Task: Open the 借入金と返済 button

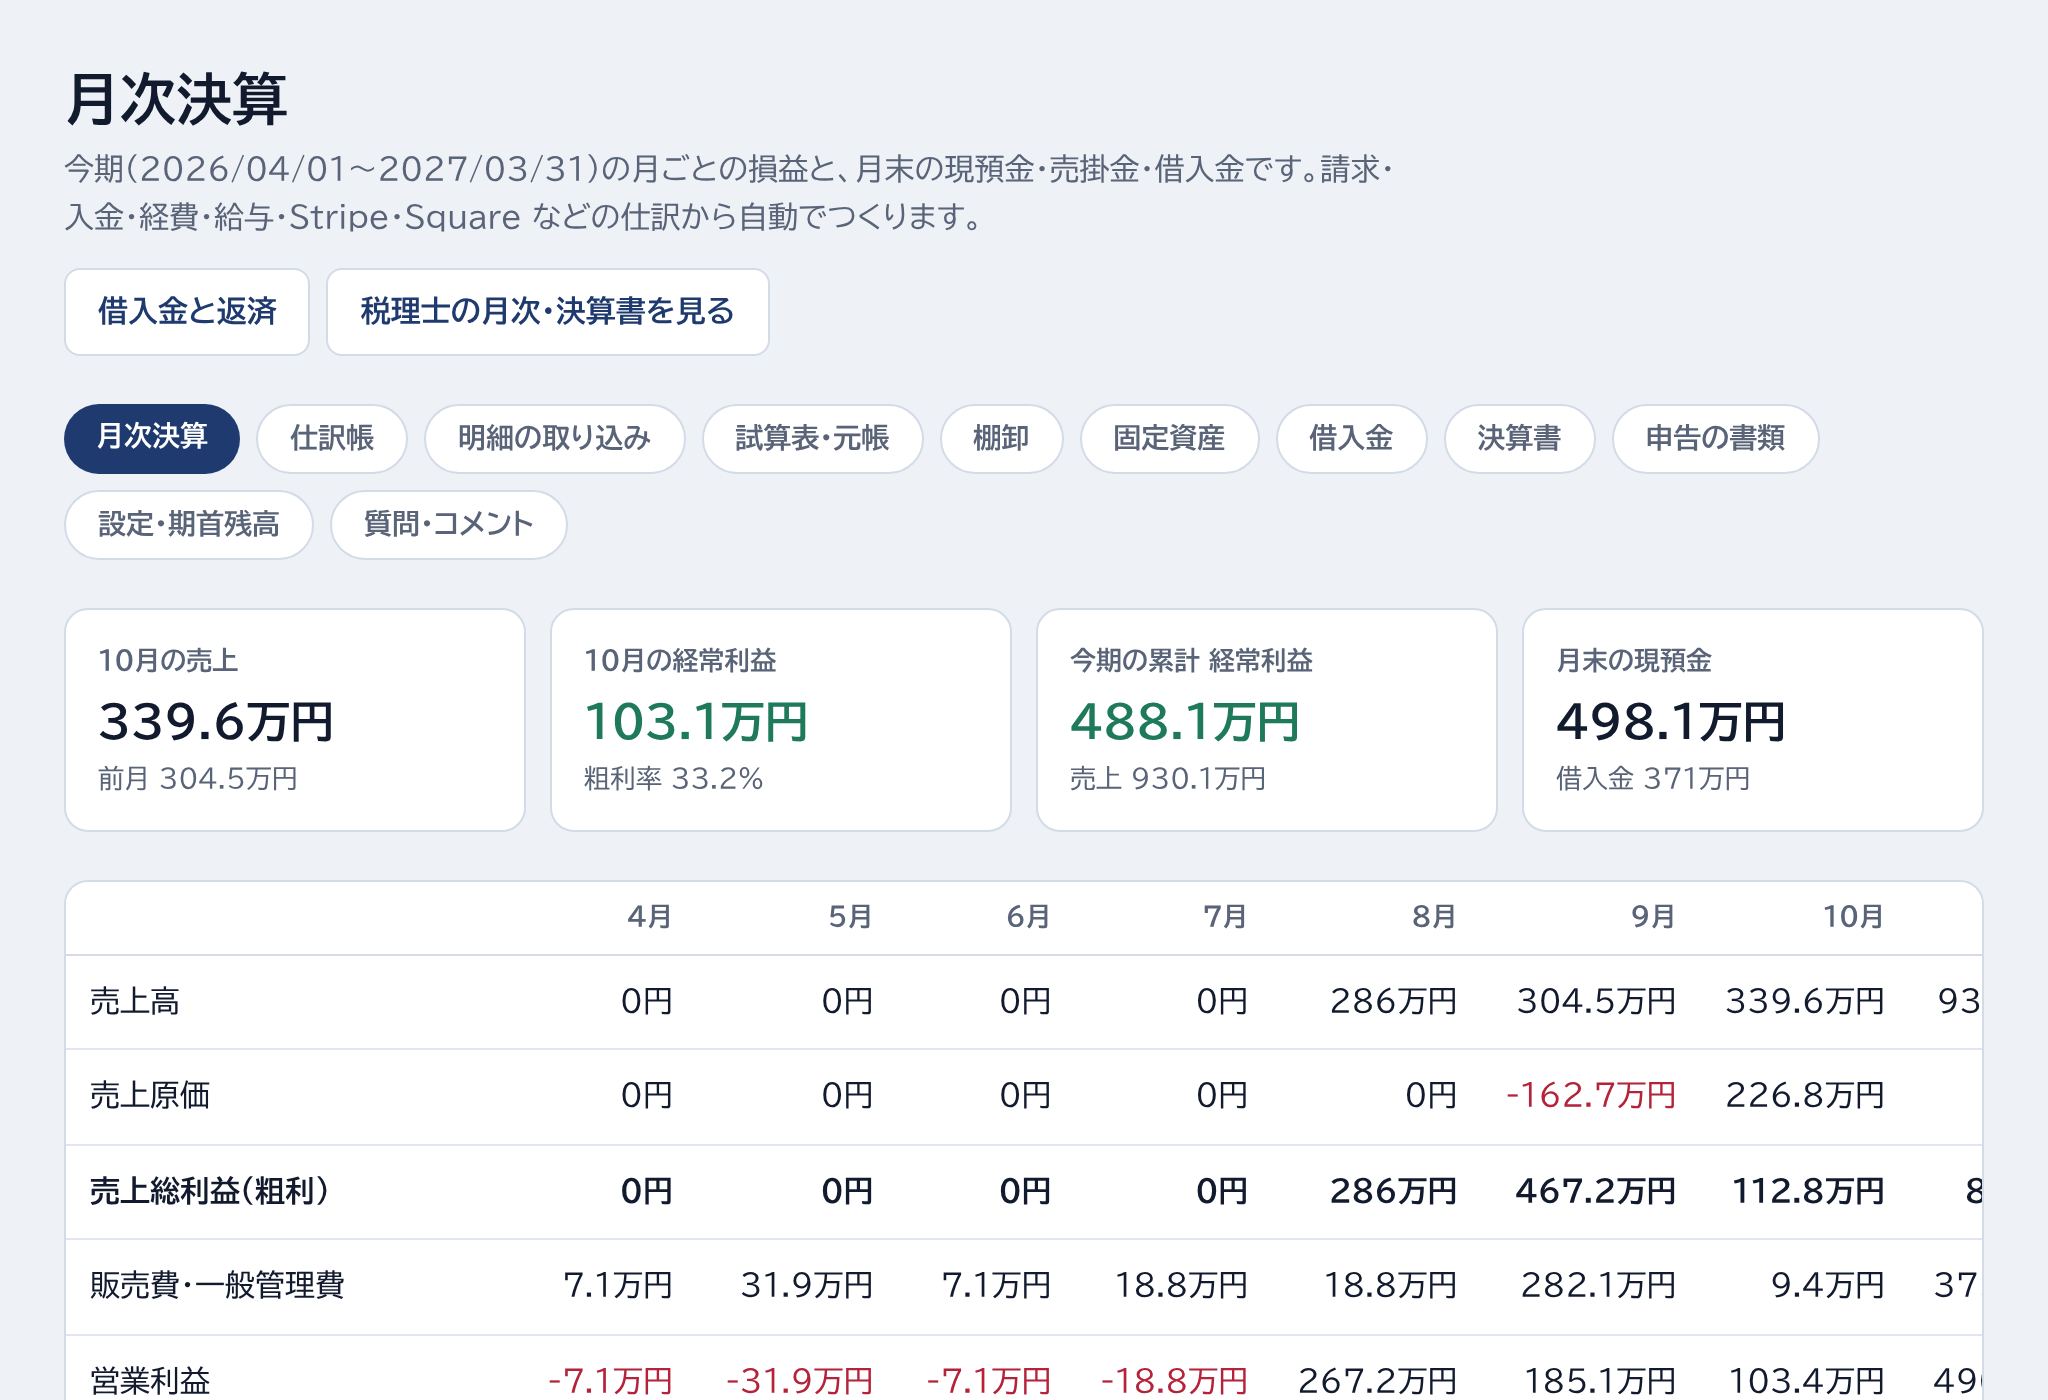Action: click(187, 312)
